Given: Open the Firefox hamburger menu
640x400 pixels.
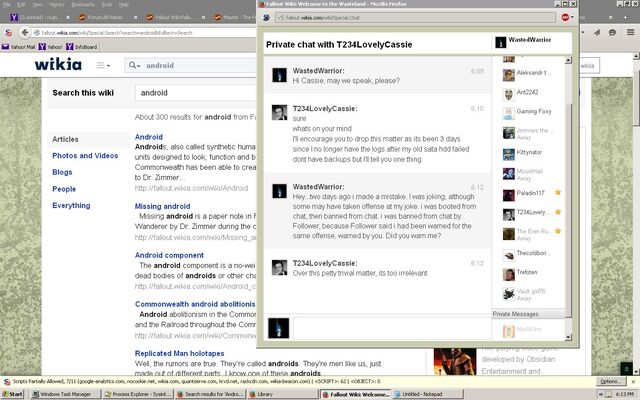Looking at the screenshot, I should pos(630,32).
